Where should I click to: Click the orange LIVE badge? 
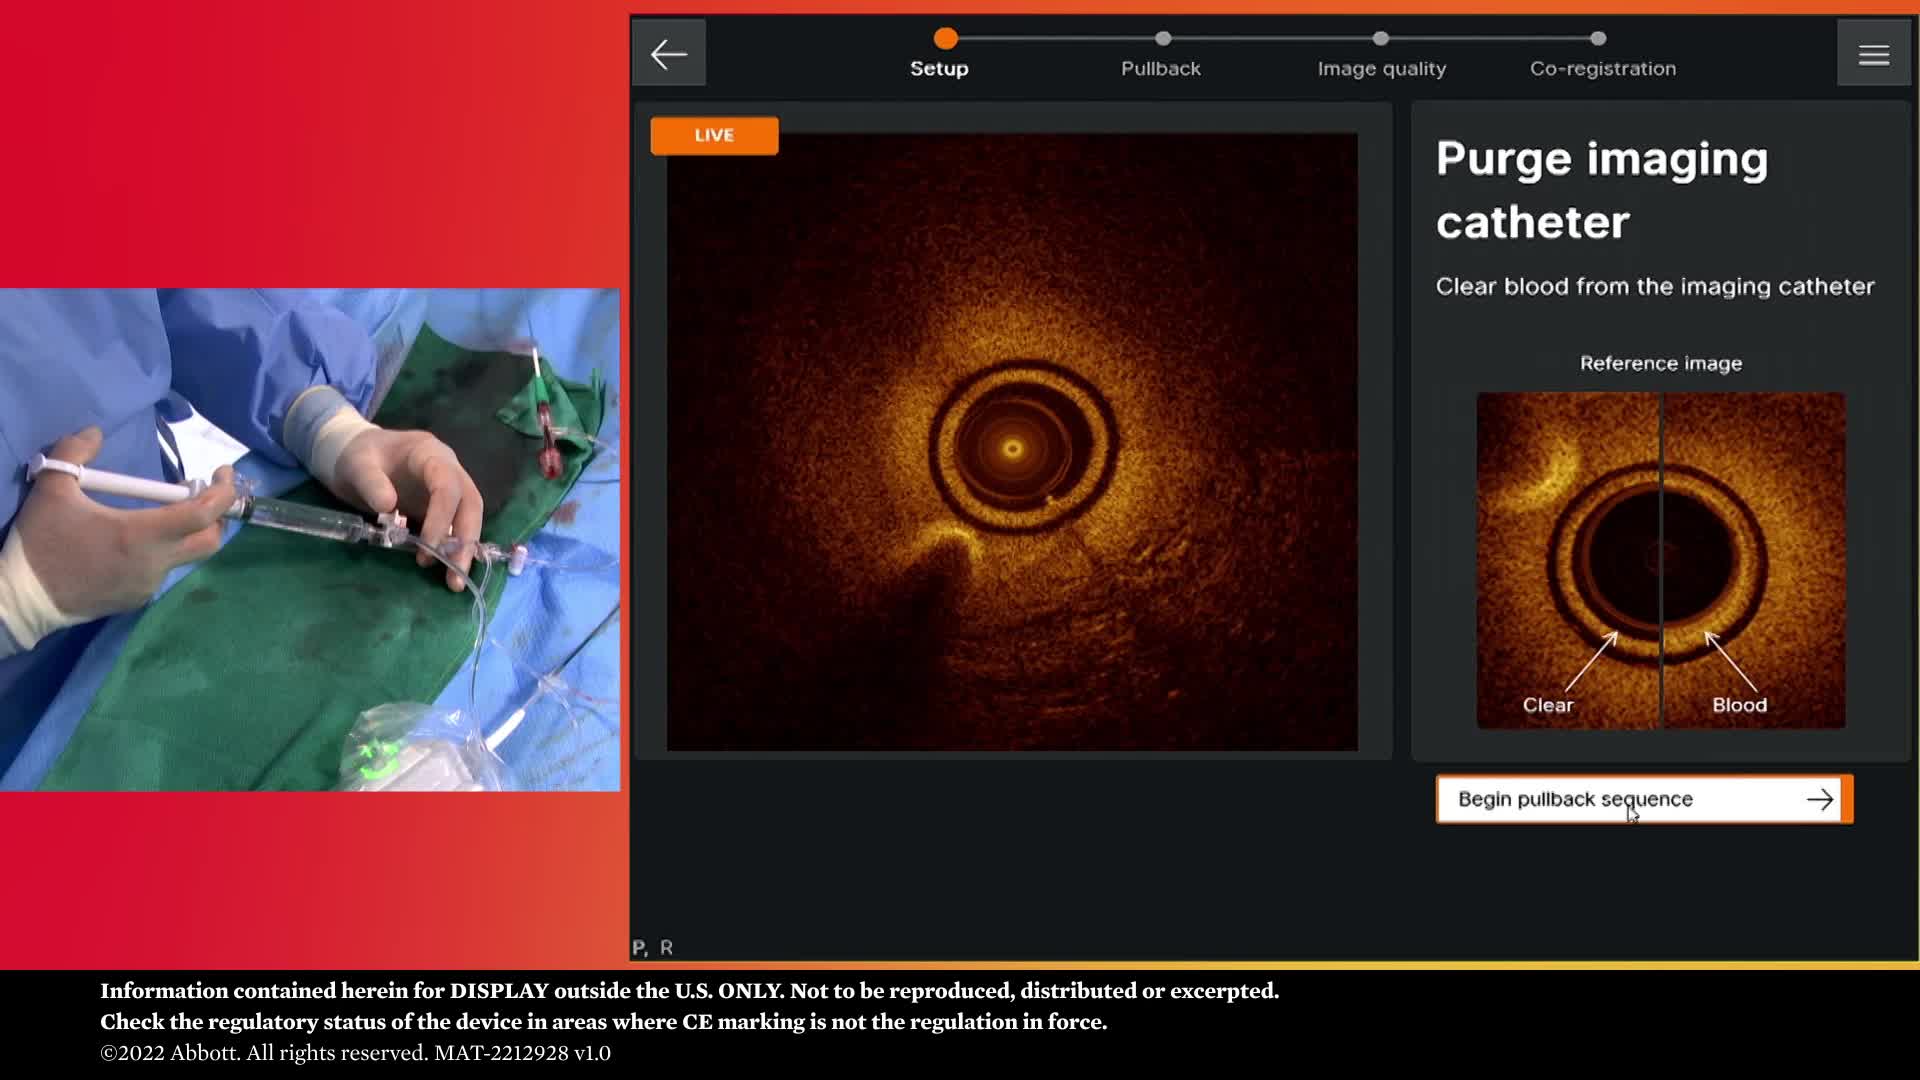tap(714, 136)
